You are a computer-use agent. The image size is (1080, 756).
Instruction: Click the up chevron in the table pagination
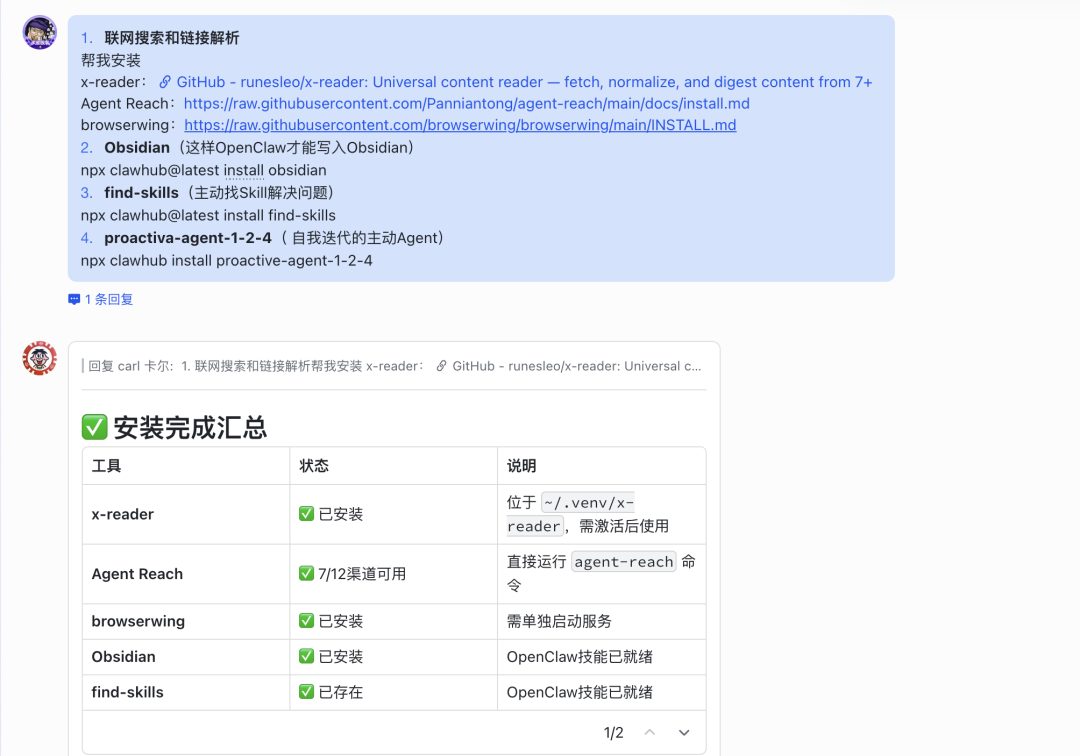pos(650,732)
